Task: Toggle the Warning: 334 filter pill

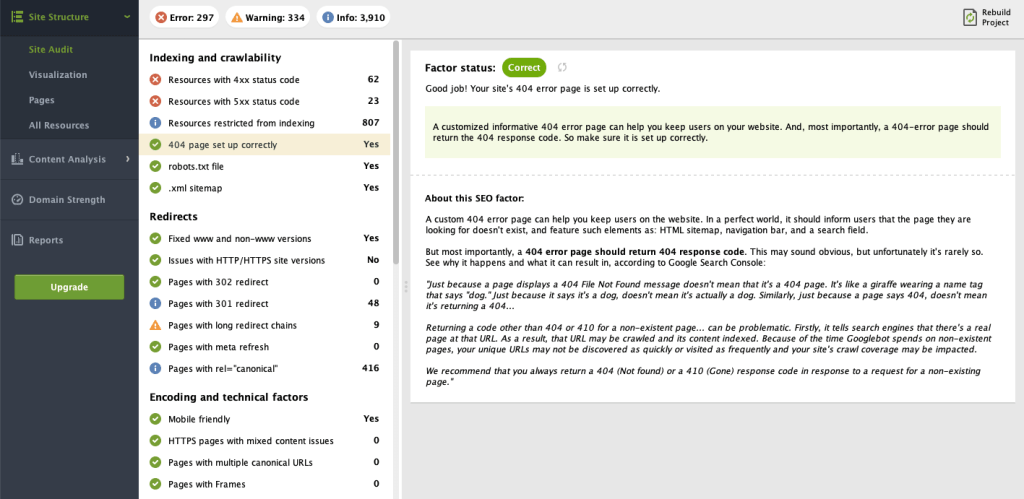Action: [268, 18]
